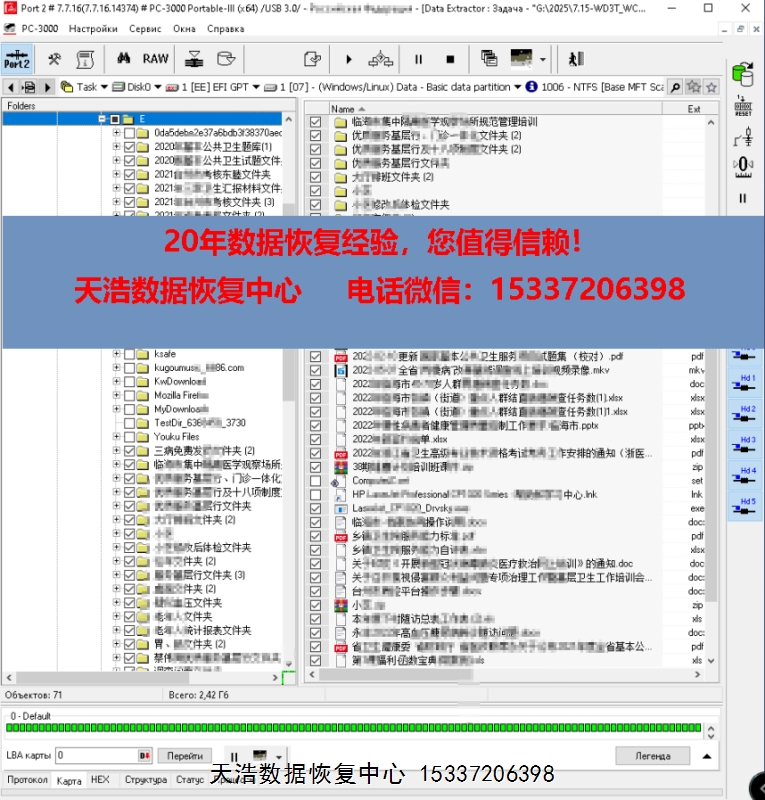Open the Сервис menu
This screenshot has width=765, height=800.
pyautogui.click(x=145, y=29)
